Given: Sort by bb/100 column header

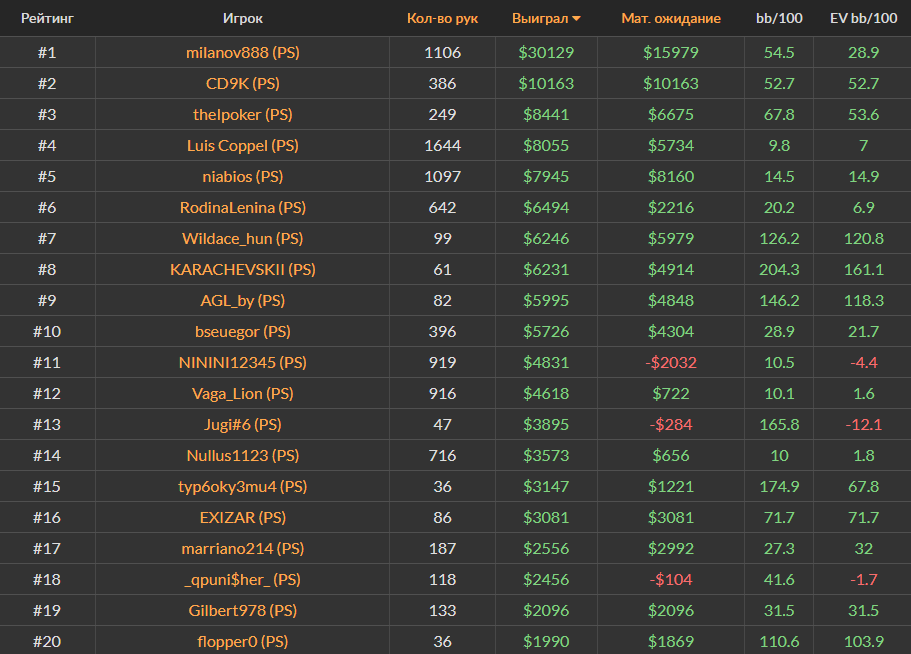Looking at the screenshot, I should (778, 18).
